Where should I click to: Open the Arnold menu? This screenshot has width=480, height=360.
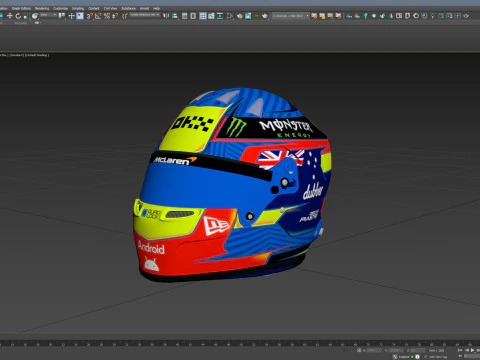click(x=144, y=8)
